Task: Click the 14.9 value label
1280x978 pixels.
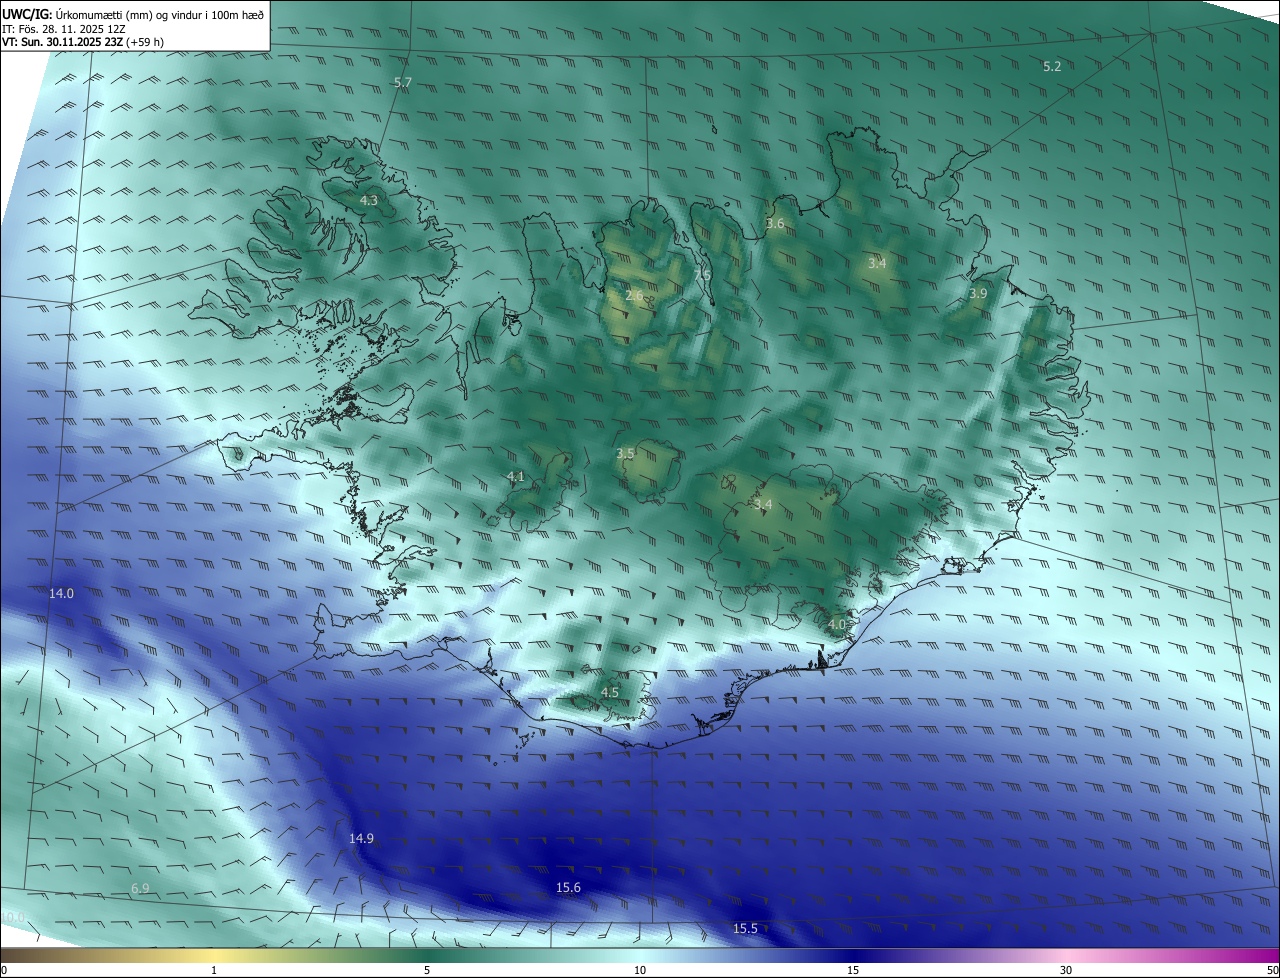Action: pyautogui.click(x=361, y=838)
